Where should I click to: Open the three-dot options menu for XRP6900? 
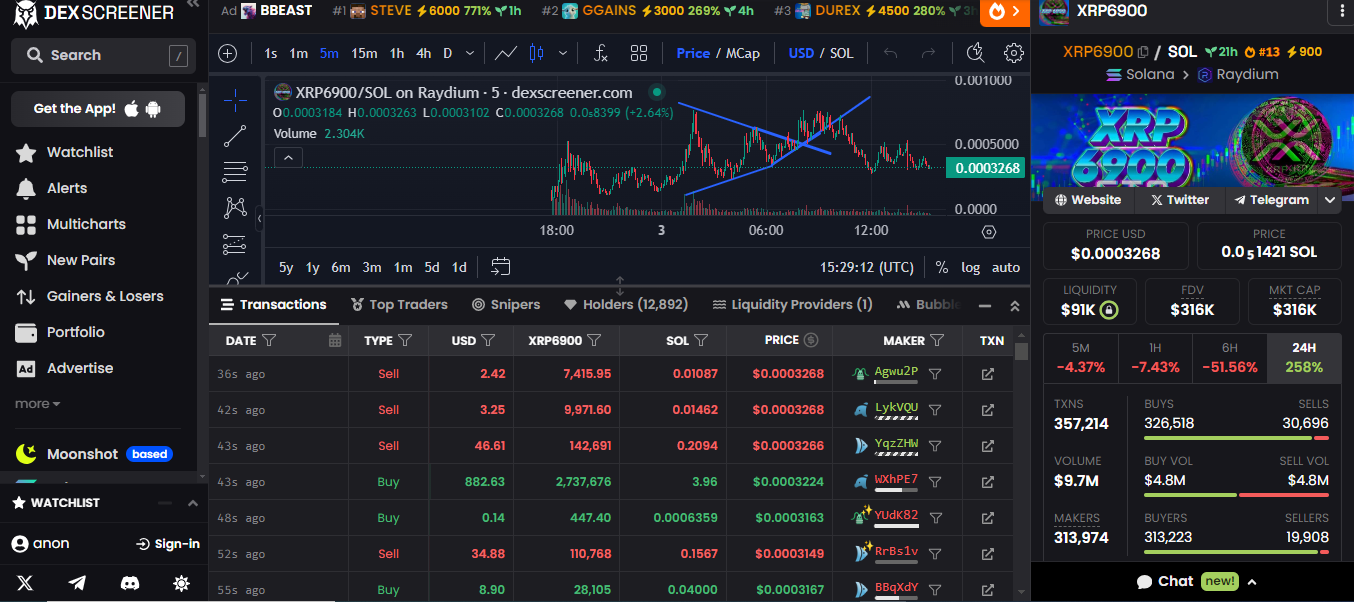click(1342, 12)
